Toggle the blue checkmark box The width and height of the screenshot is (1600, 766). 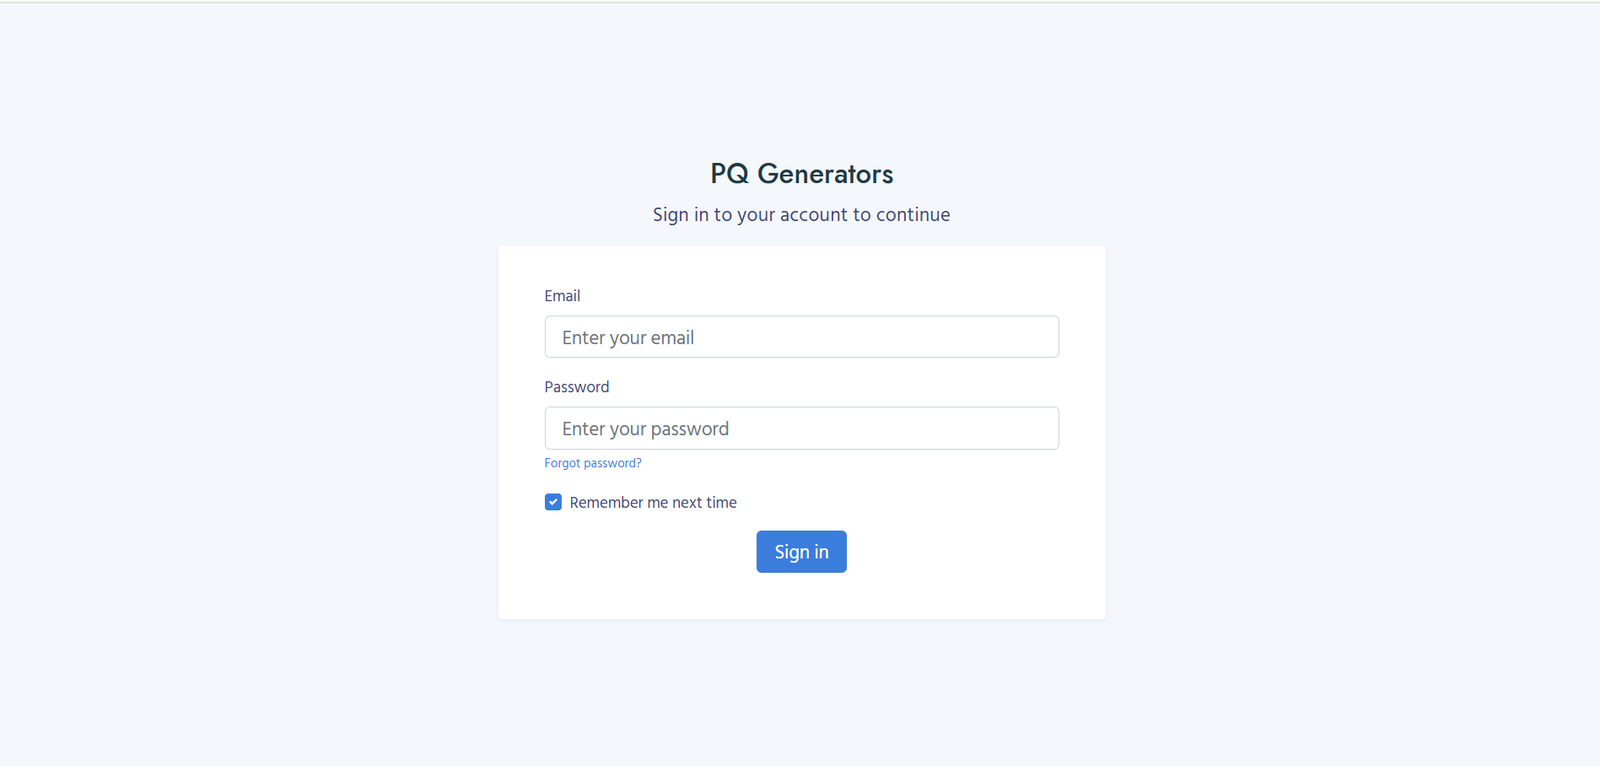553,502
